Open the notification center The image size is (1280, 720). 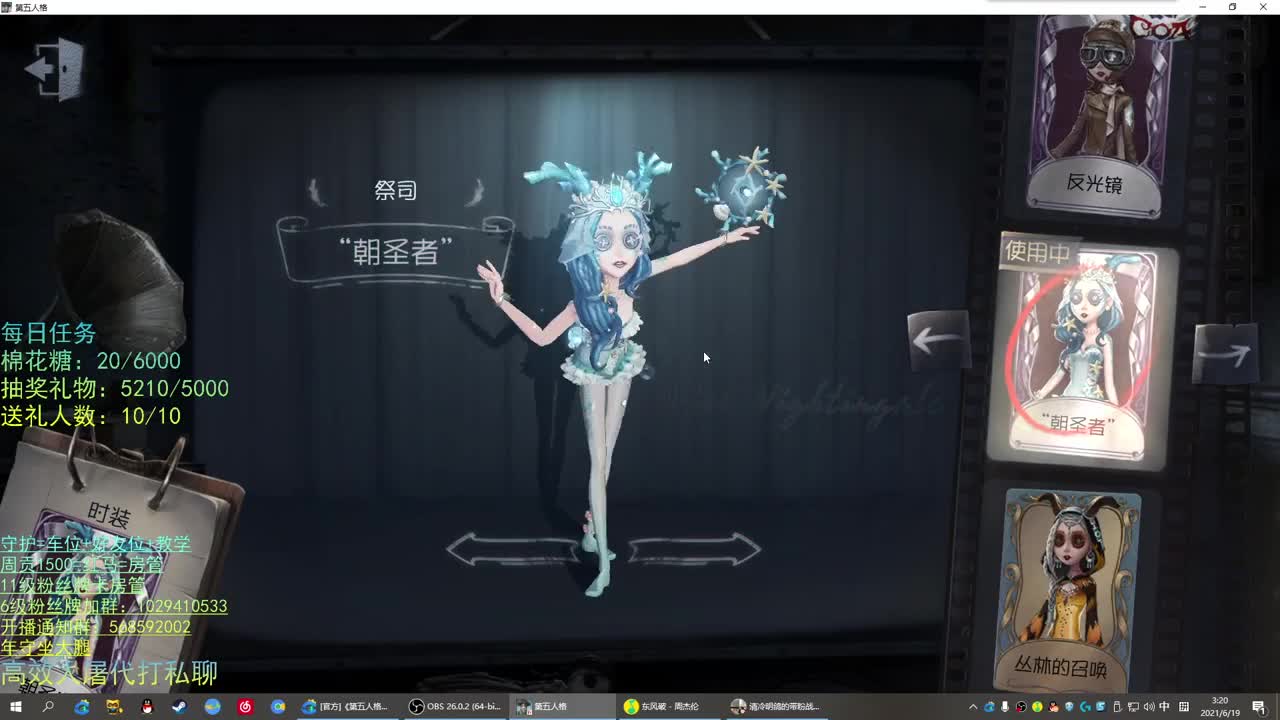click(x=1259, y=707)
